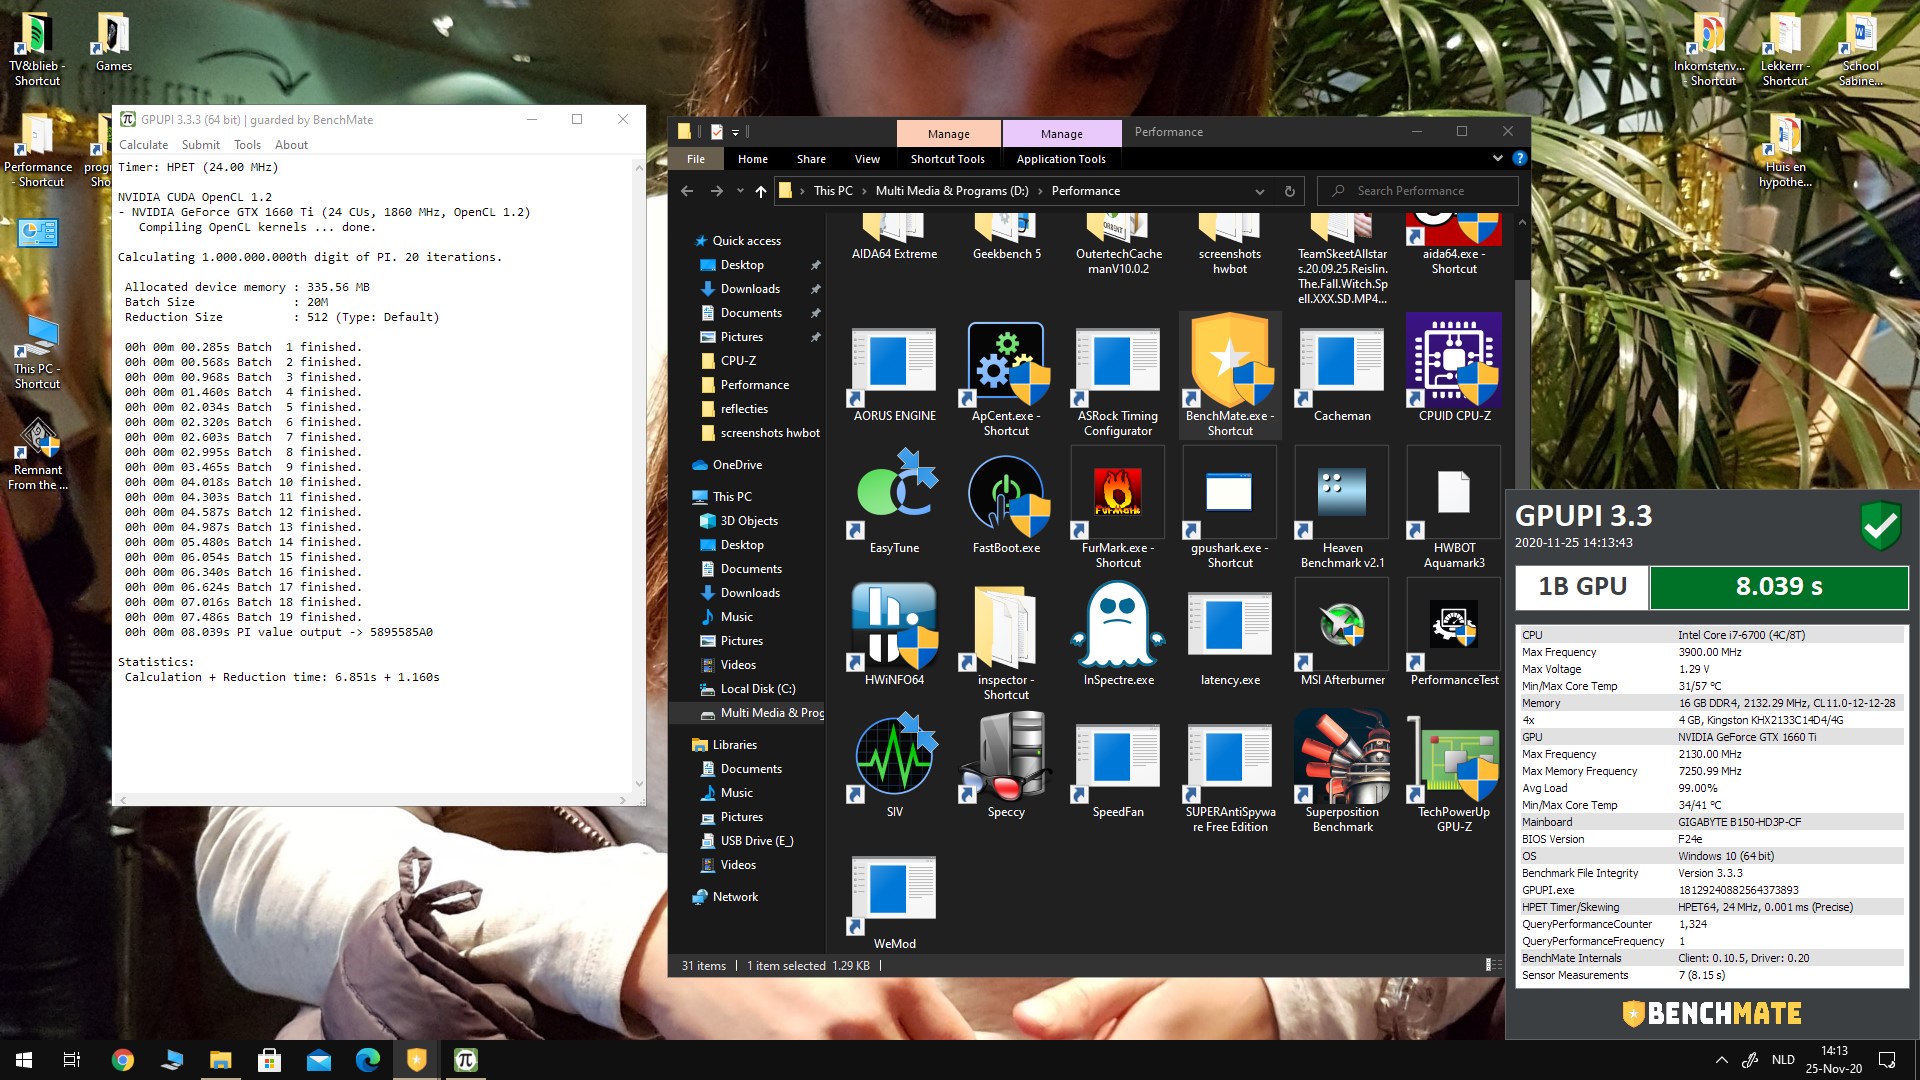
Task: Open the WeMod icon
Action: [x=894, y=893]
